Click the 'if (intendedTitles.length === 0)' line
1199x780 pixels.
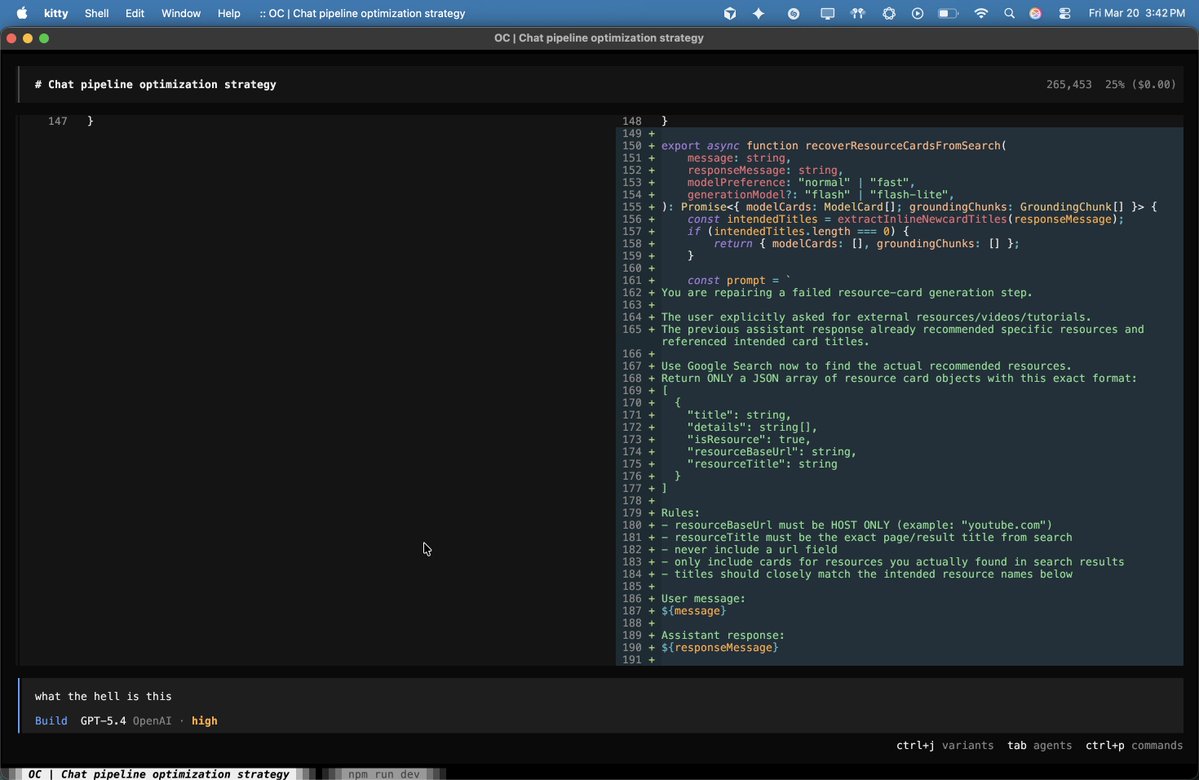tap(798, 231)
